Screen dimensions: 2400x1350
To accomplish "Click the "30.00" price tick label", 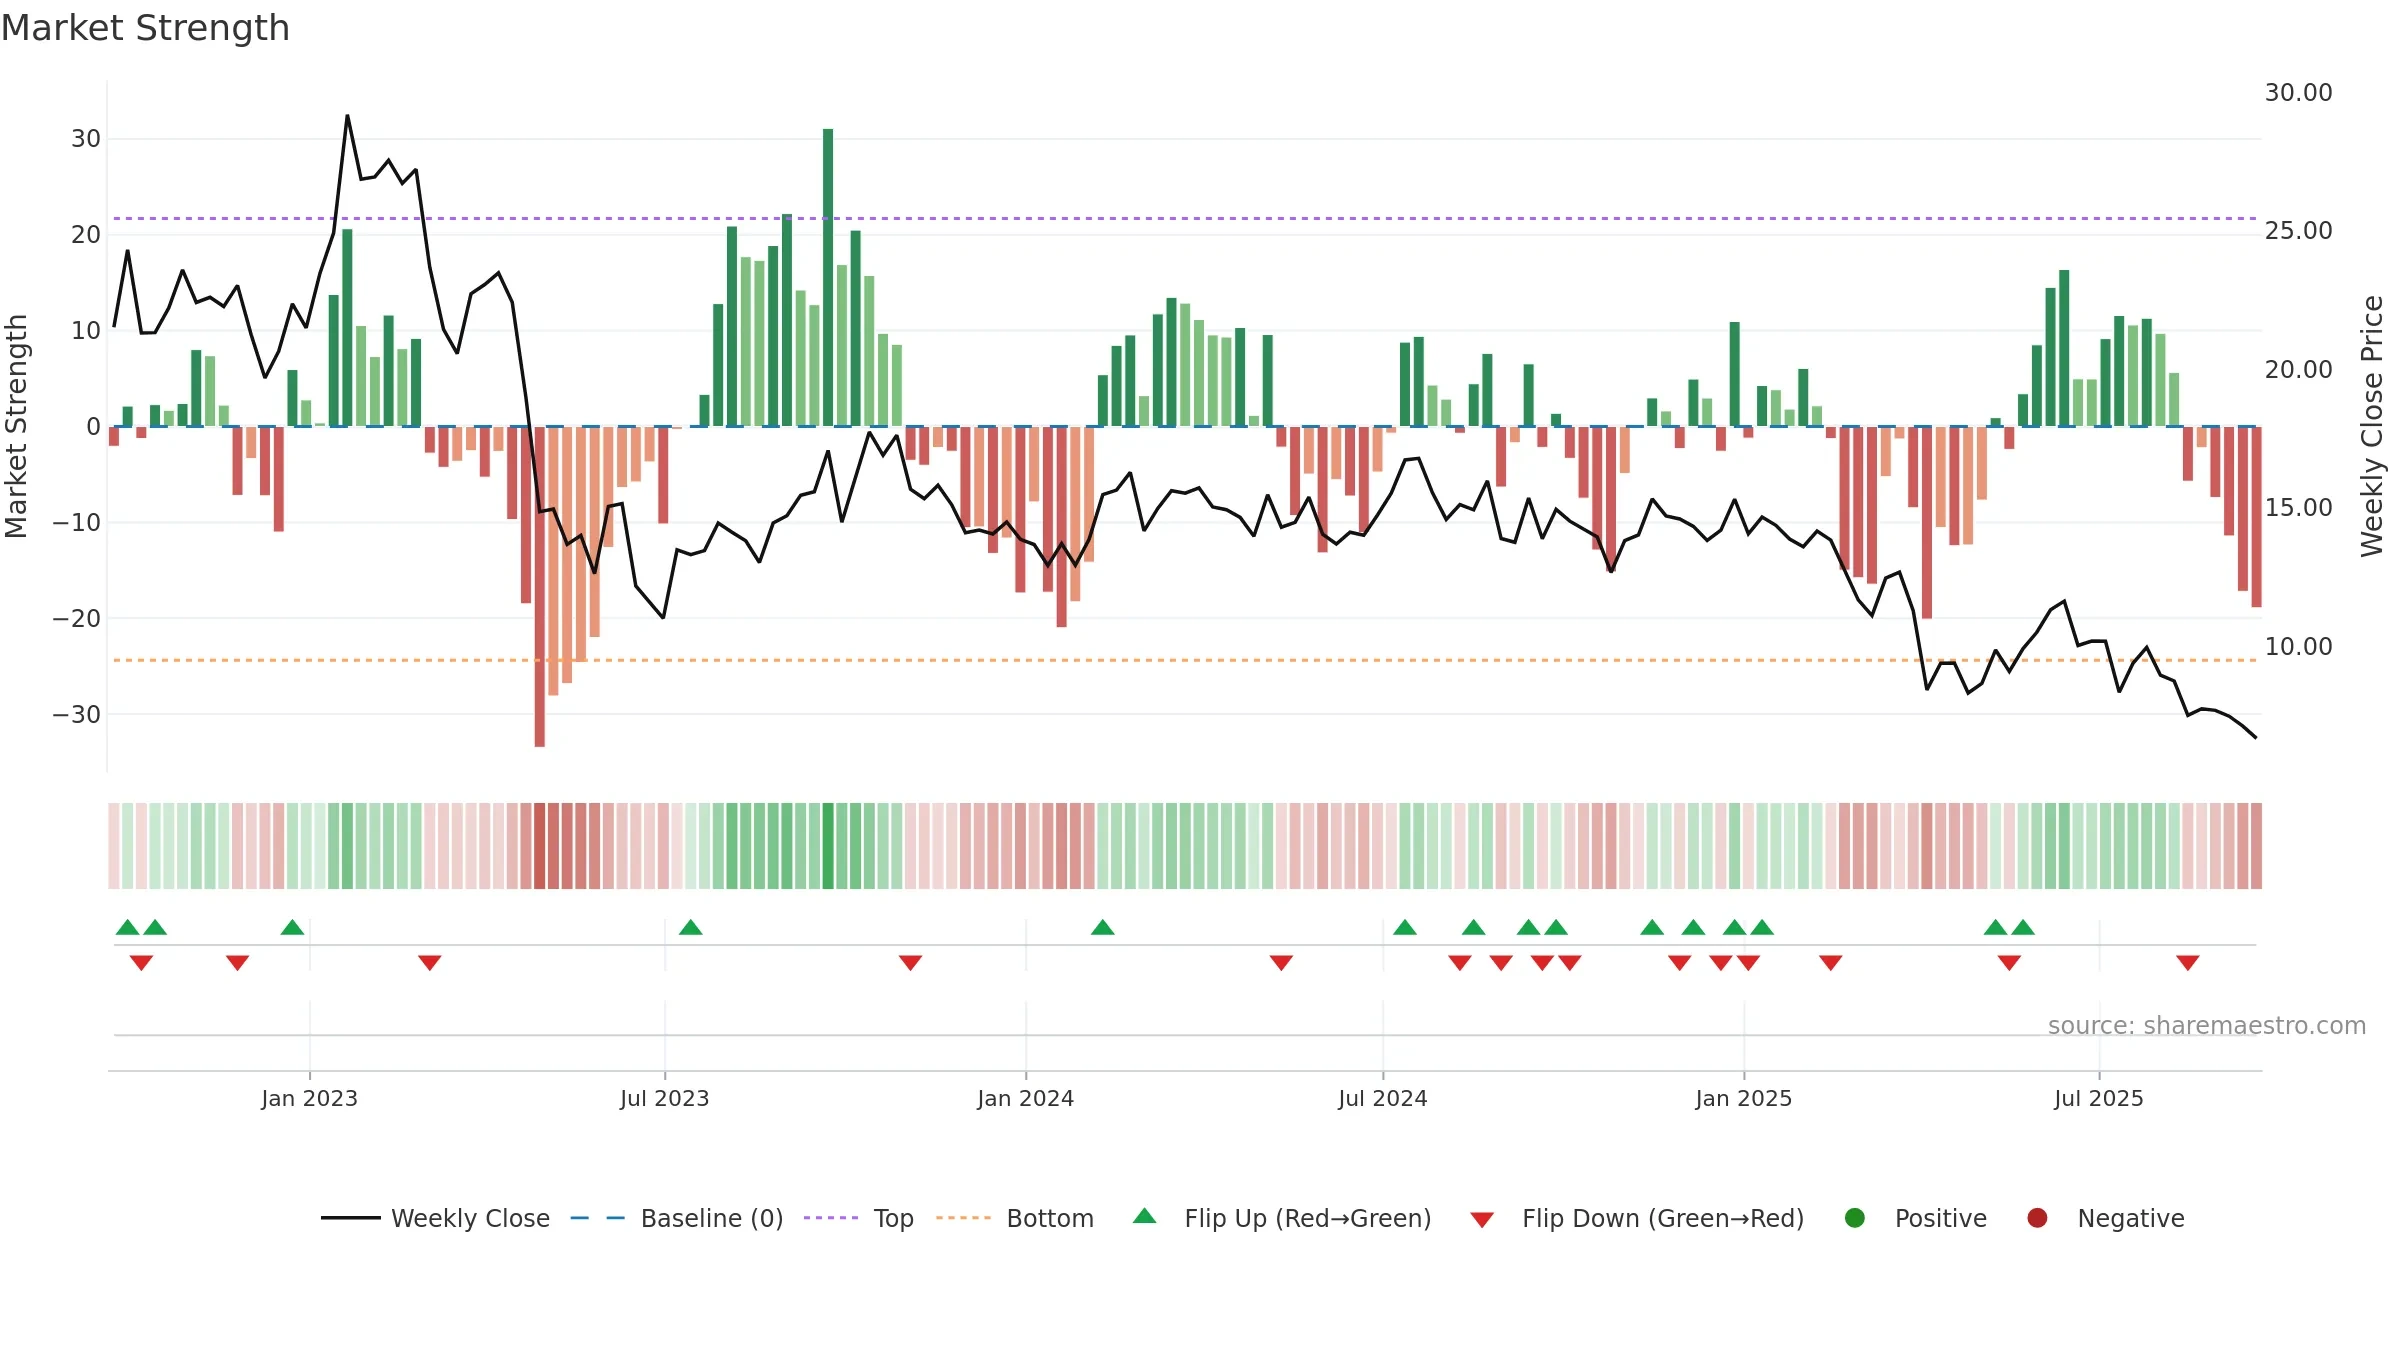I will click(x=2298, y=93).
